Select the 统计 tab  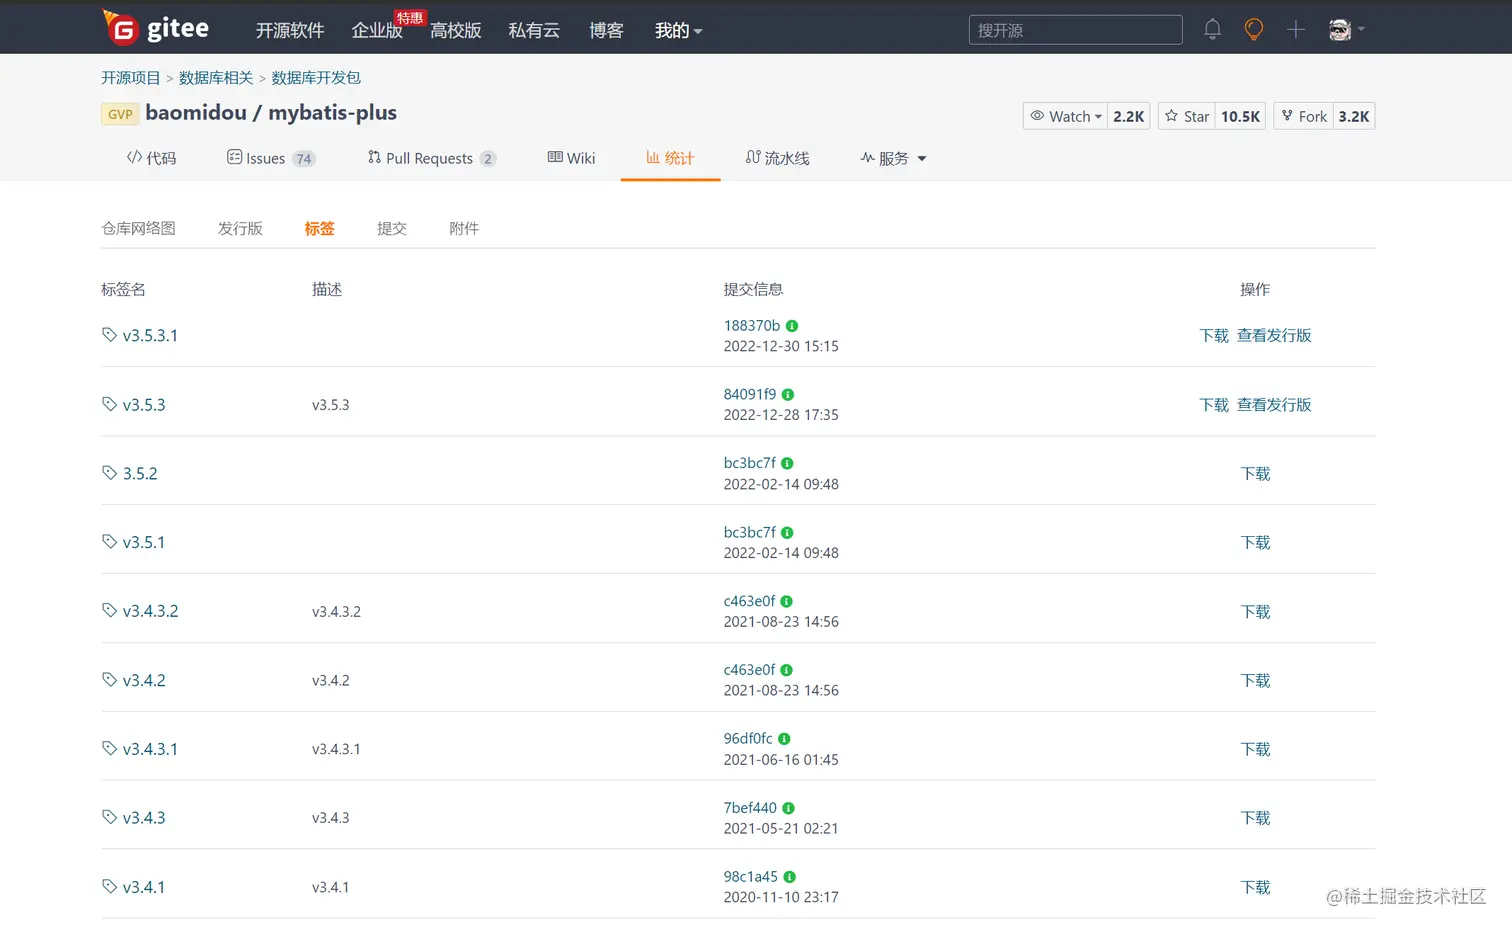[670, 158]
